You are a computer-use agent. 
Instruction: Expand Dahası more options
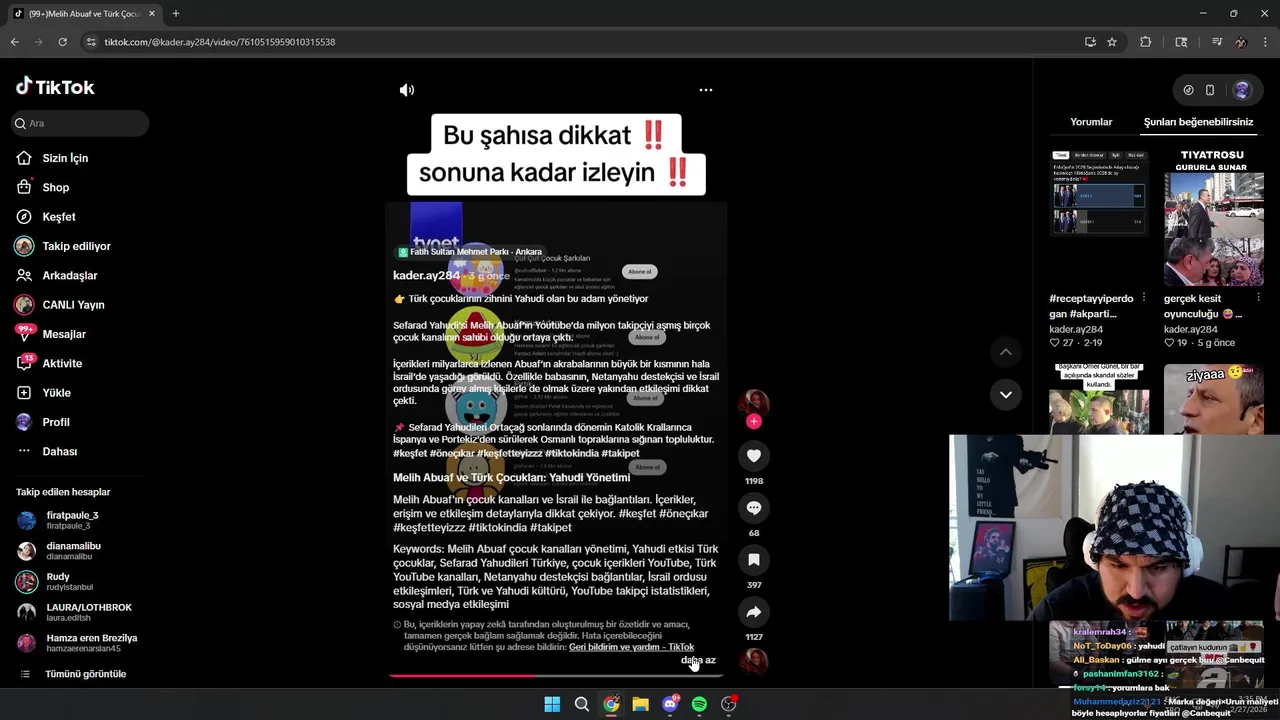59,451
